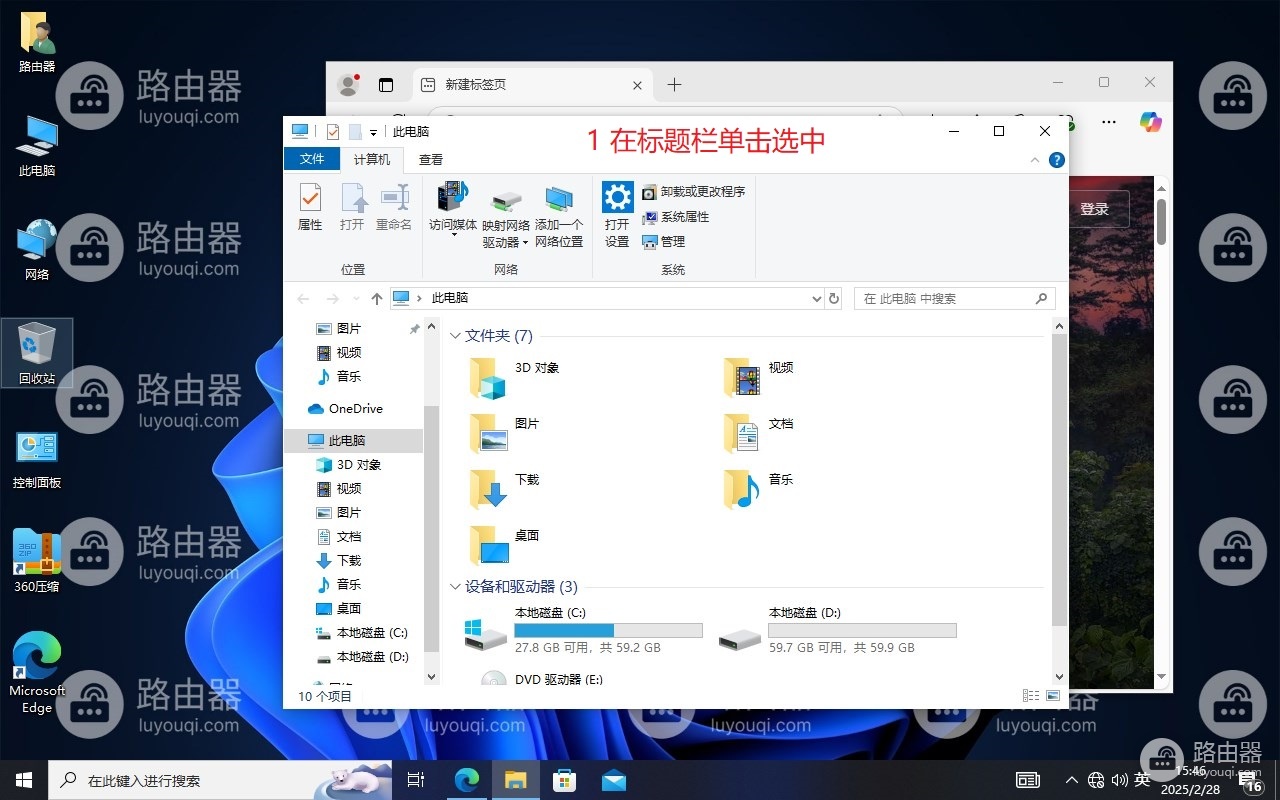Open recent locations dropdown arrow
The image size is (1280, 800).
tap(355, 299)
